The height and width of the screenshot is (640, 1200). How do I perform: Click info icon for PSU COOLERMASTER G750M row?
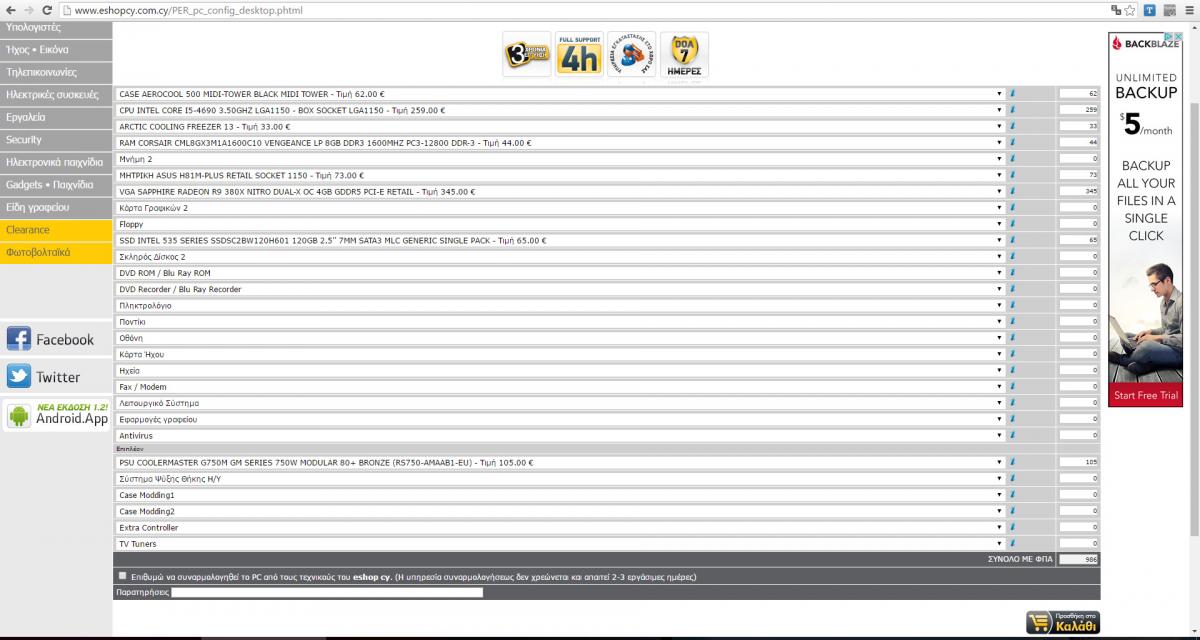[x=1012, y=463]
